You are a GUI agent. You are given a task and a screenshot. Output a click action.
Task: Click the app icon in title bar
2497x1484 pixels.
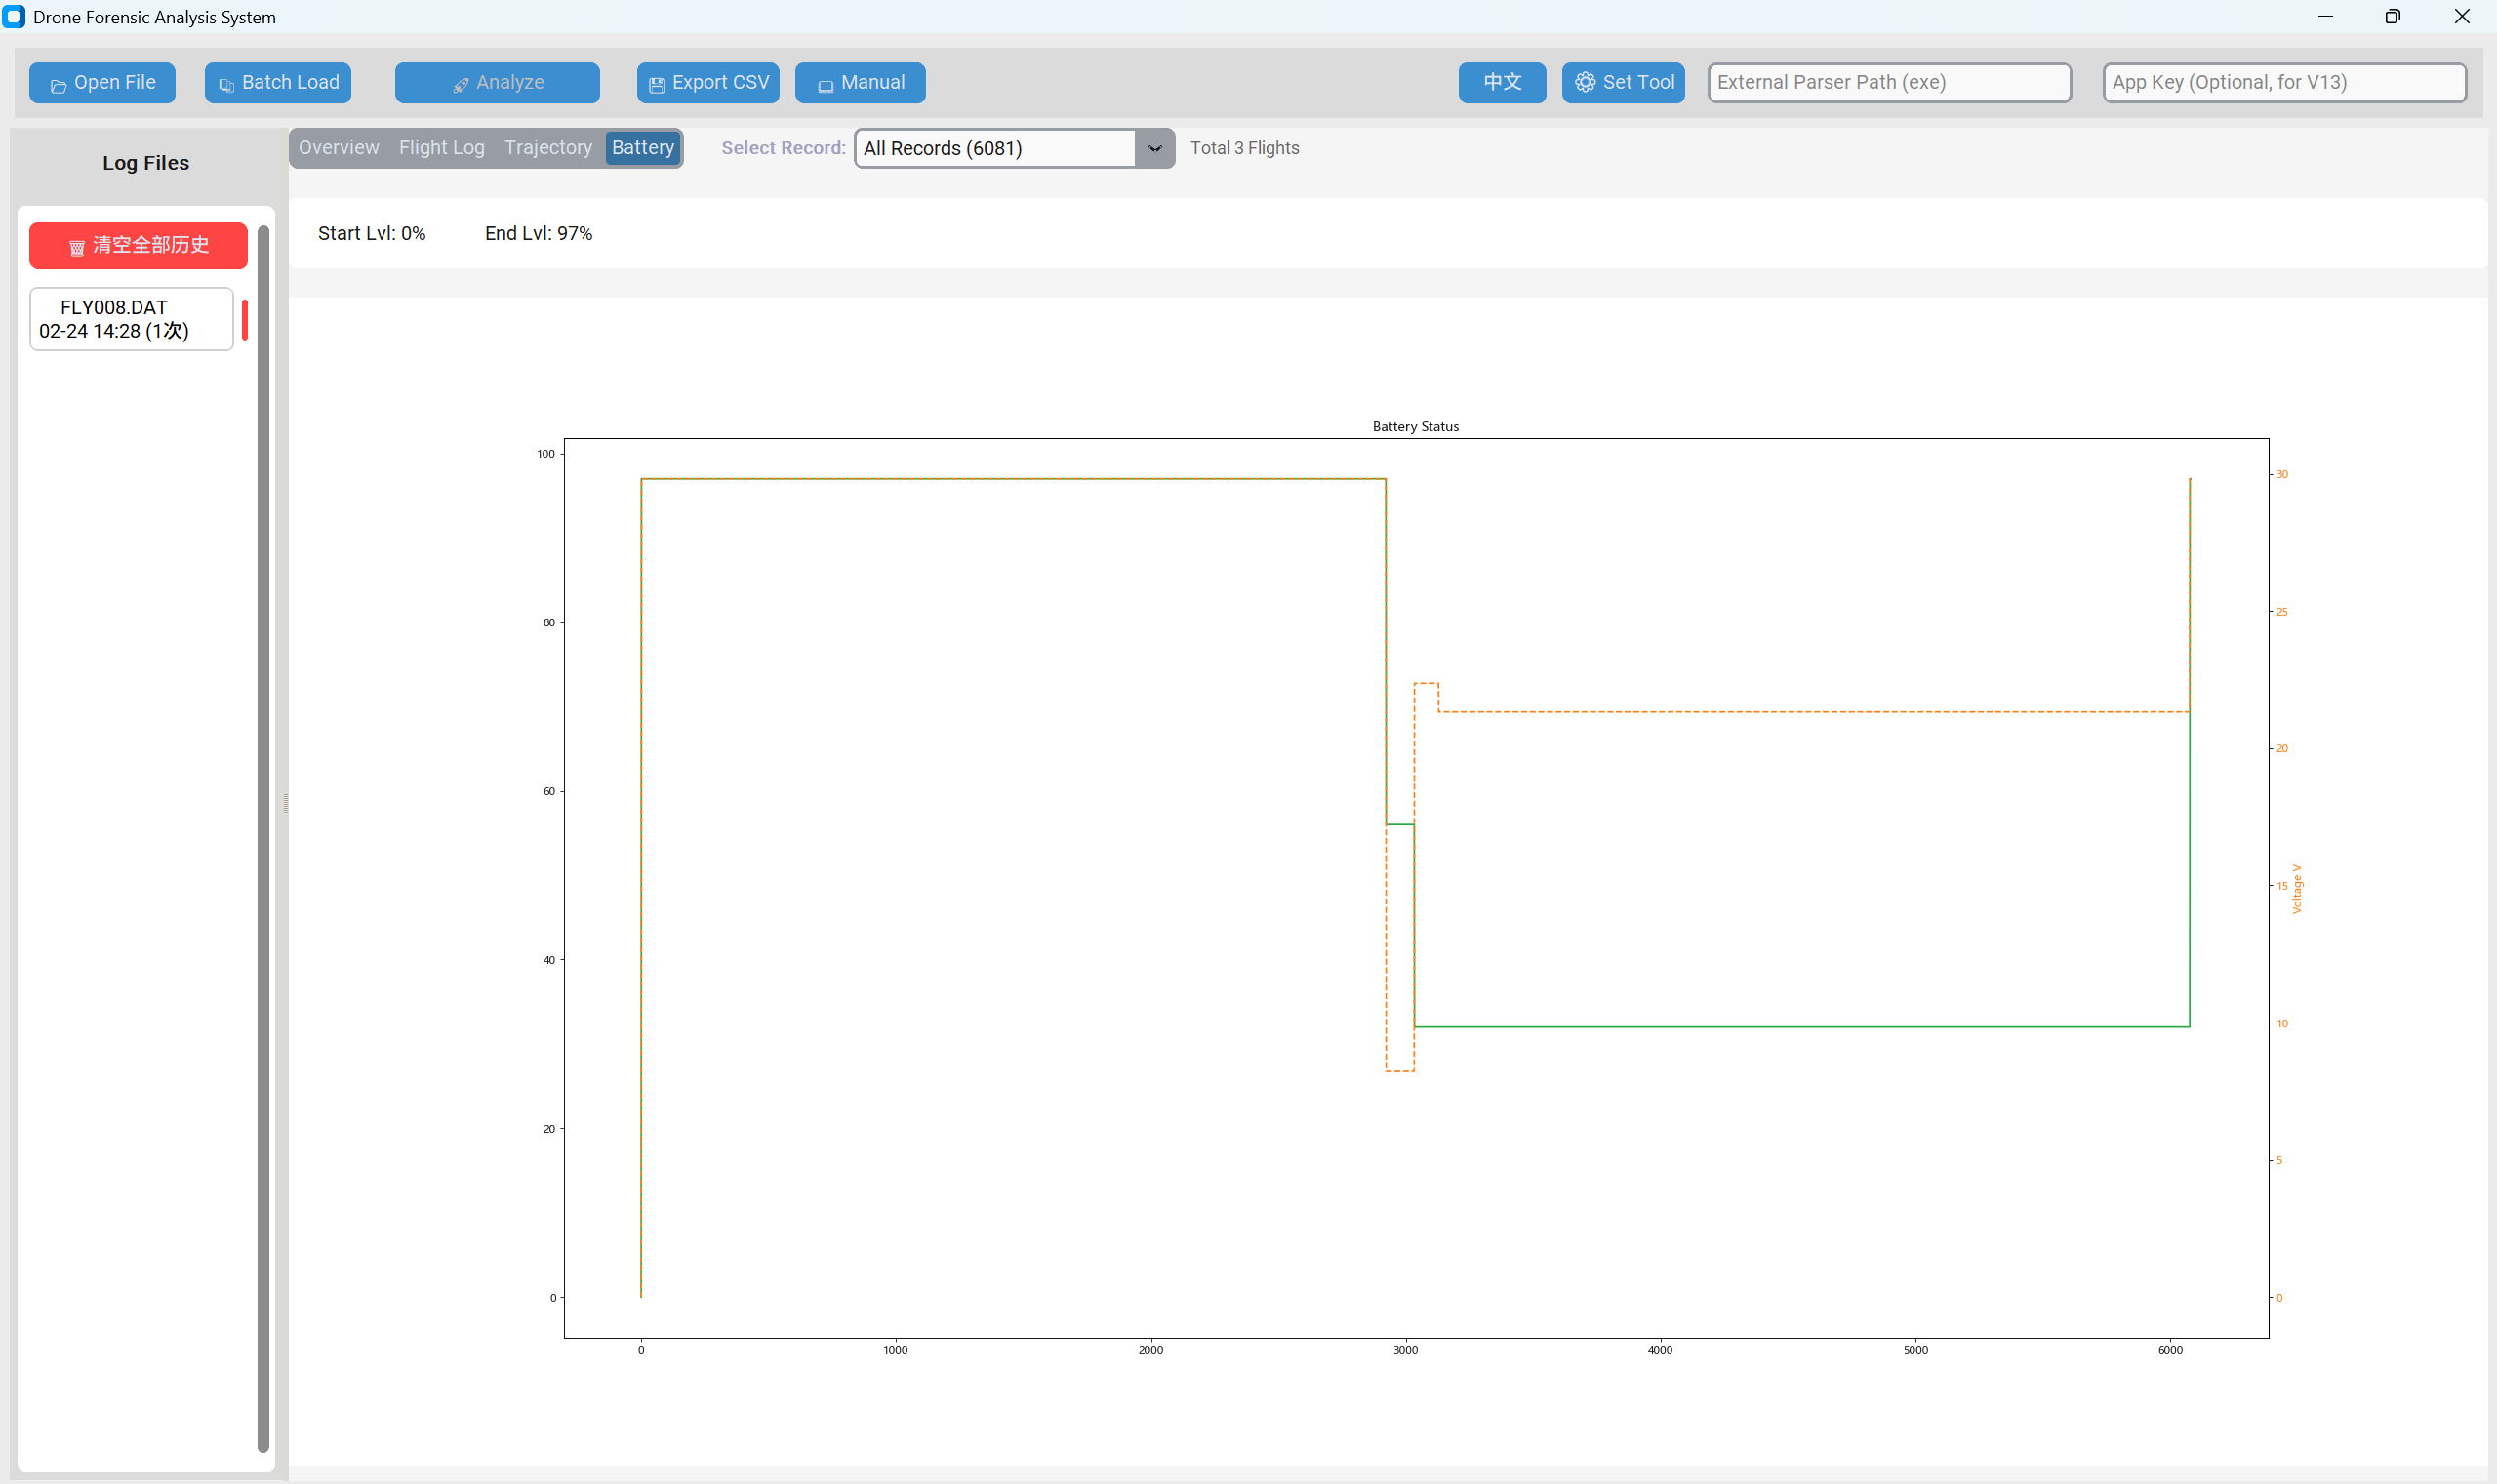click(14, 17)
